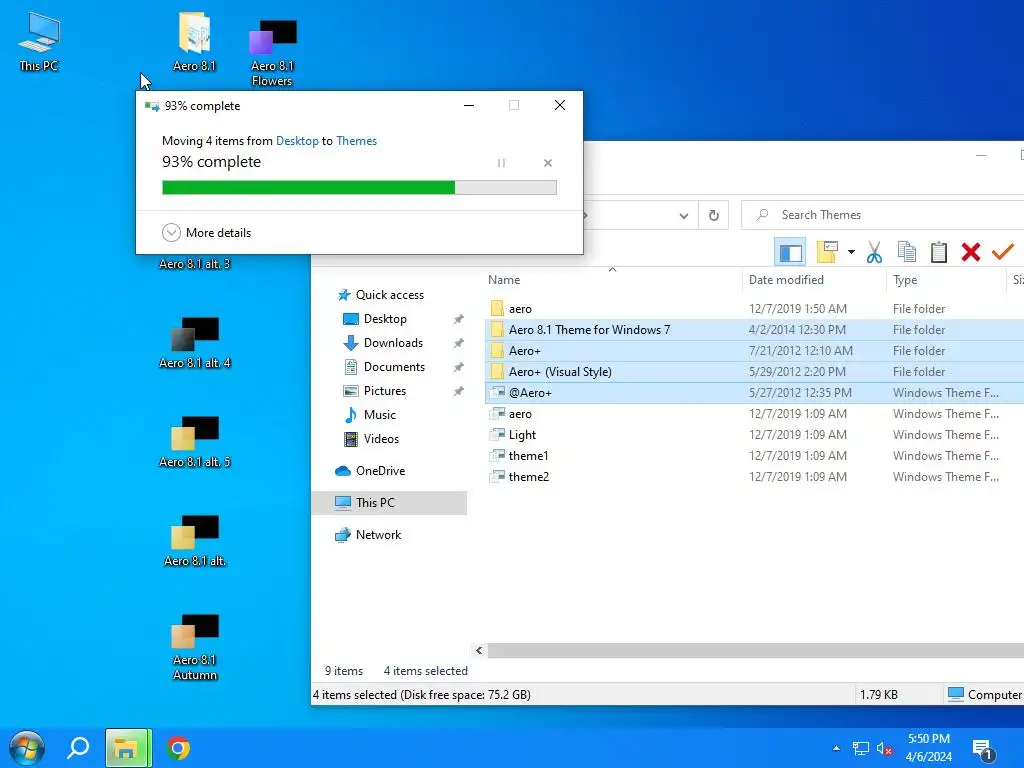Click the green move progress bar
The height and width of the screenshot is (768, 1024).
point(359,187)
